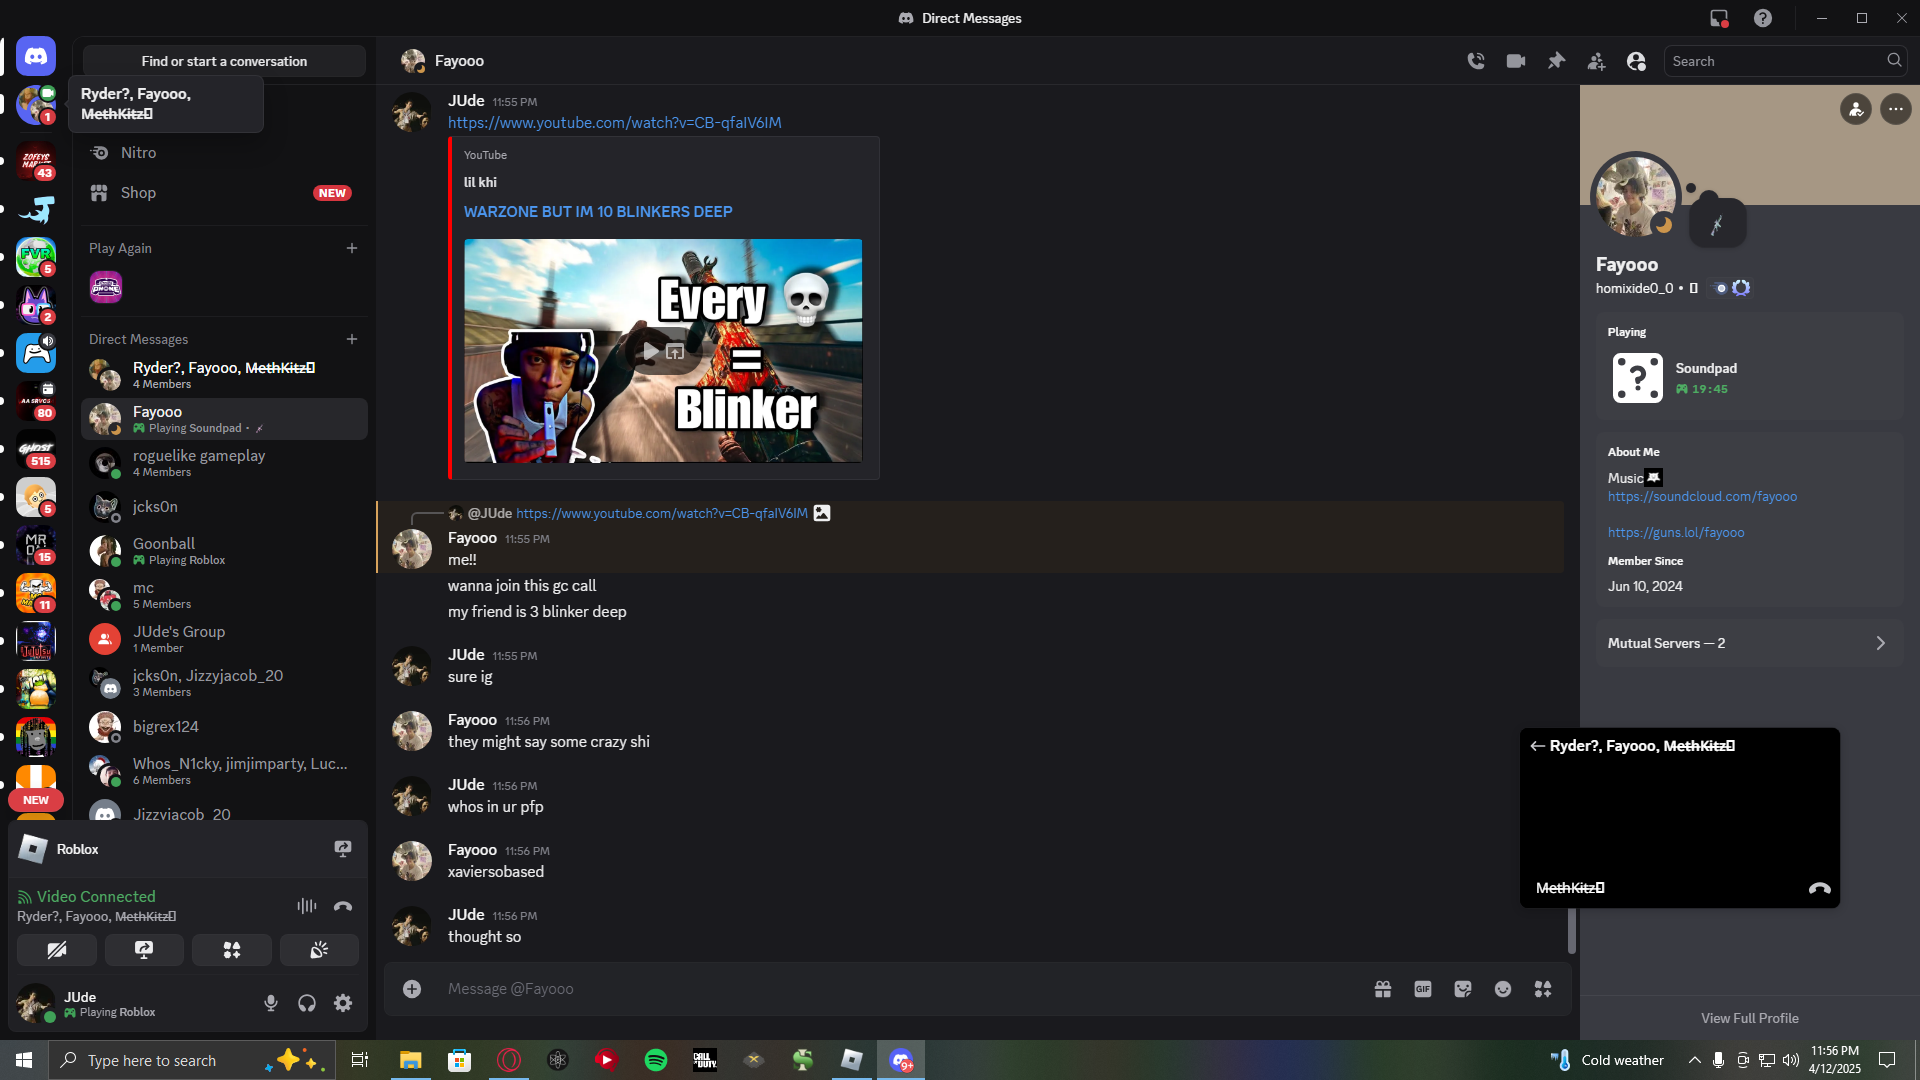Start a video call with Fayooo
This screenshot has height=1080, width=1920.
coord(1516,61)
